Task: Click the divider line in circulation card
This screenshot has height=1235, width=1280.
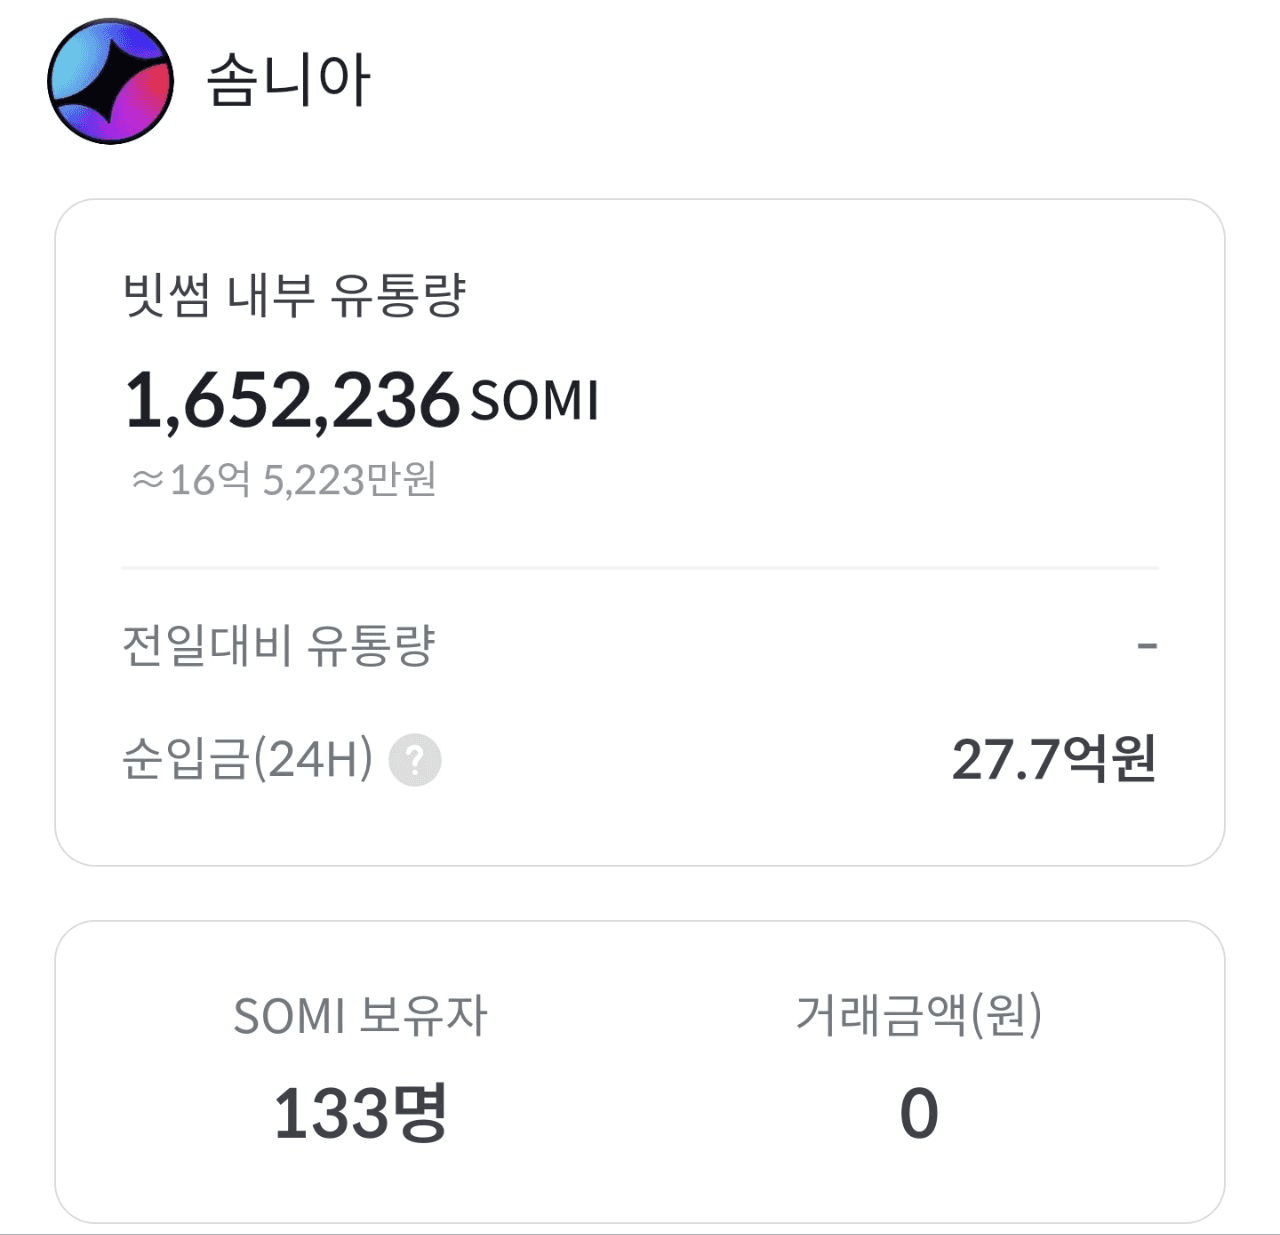Action: [640, 568]
